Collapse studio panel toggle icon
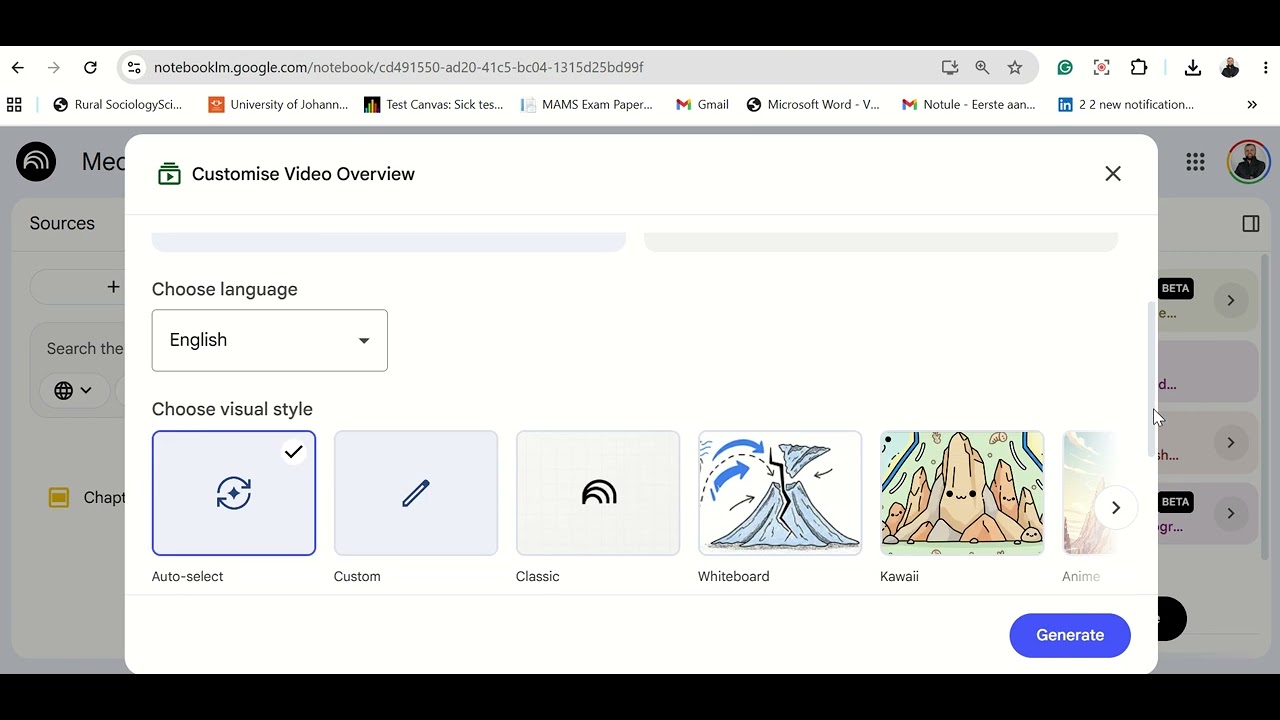Image resolution: width=1280 pixels, height=720 pixels. point(1251,224)
